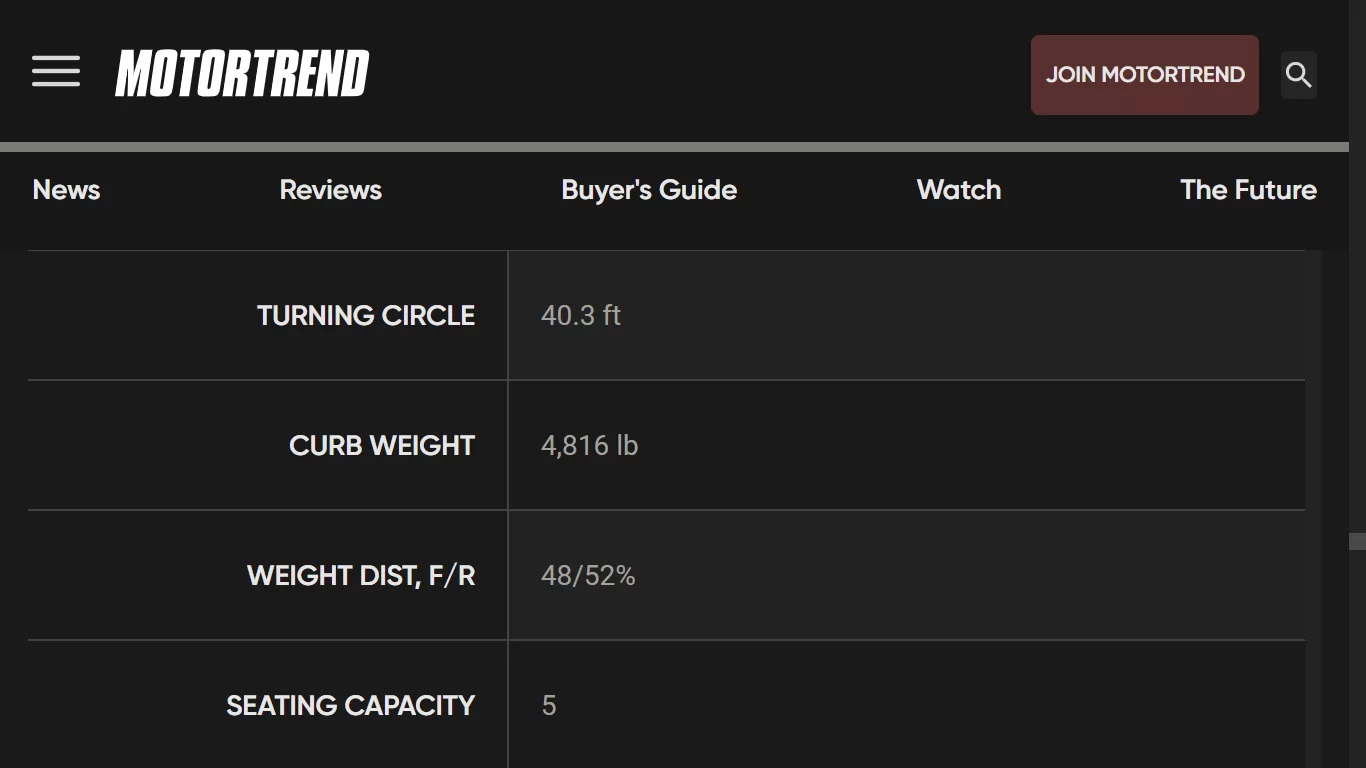Click the Seating Capacity label
The height and width of the screenshot is (768, 1366).
350,706
